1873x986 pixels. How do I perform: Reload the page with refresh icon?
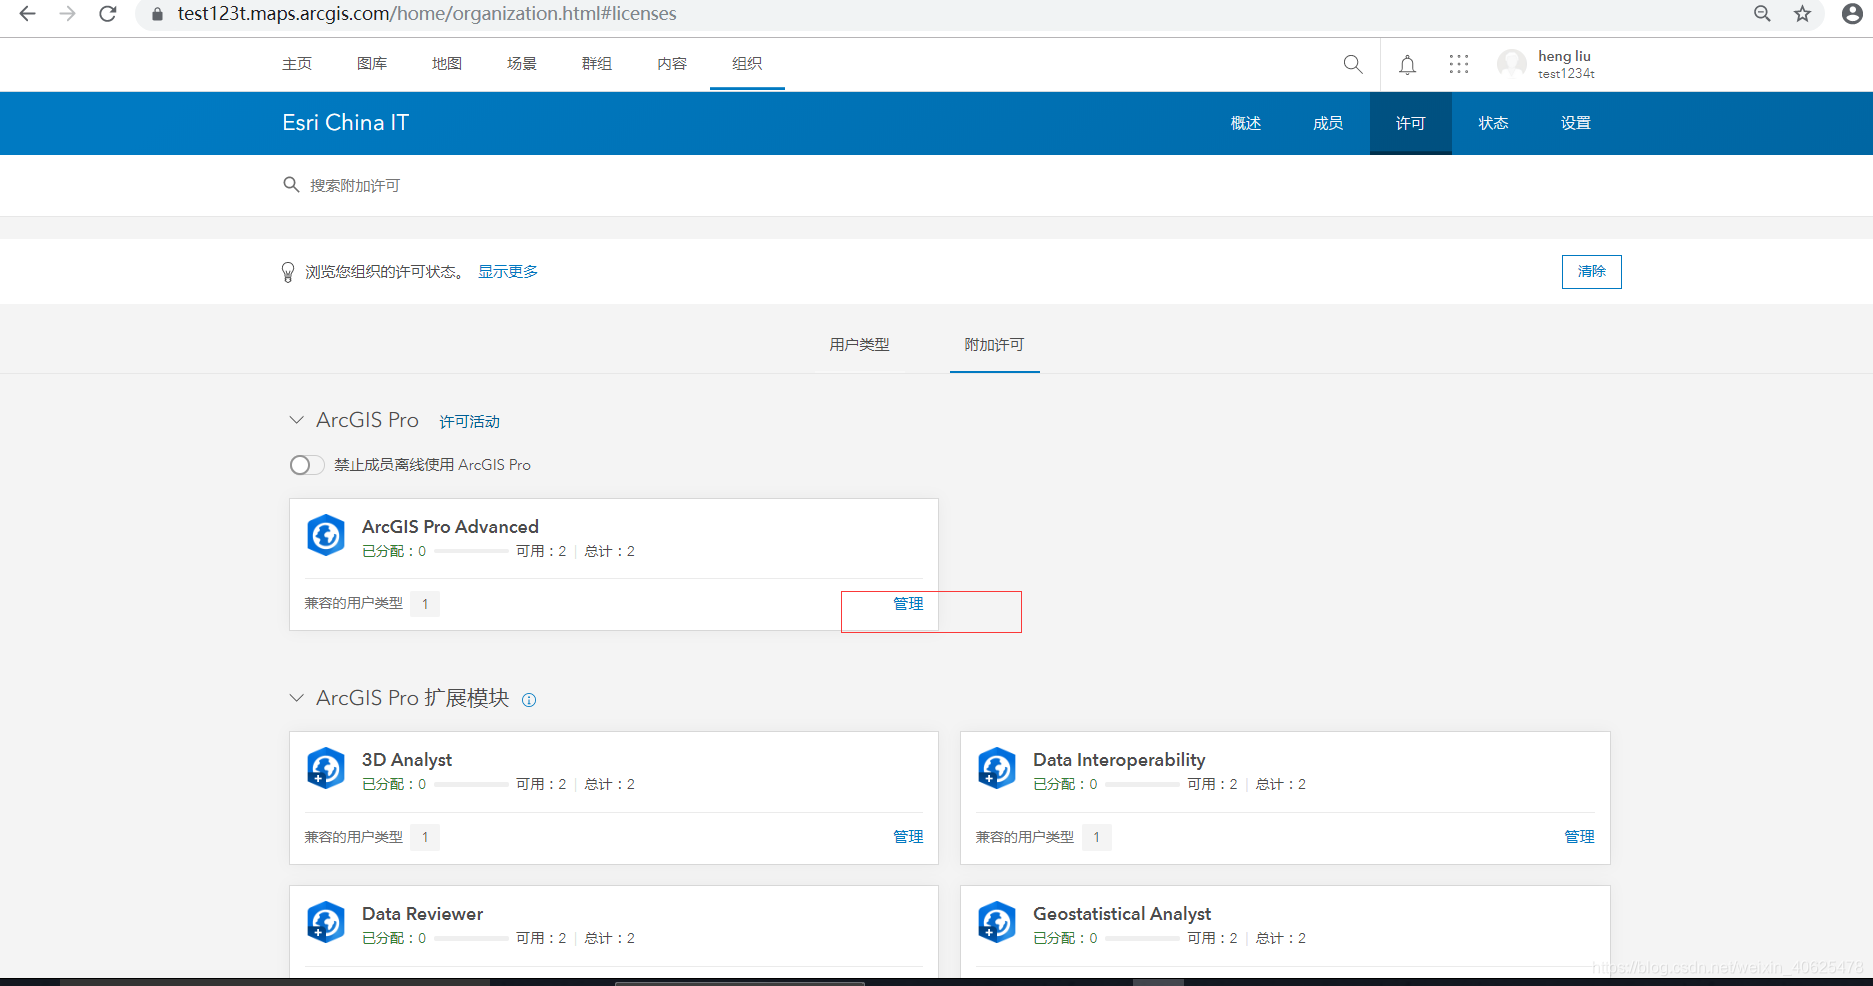(108, 14)
